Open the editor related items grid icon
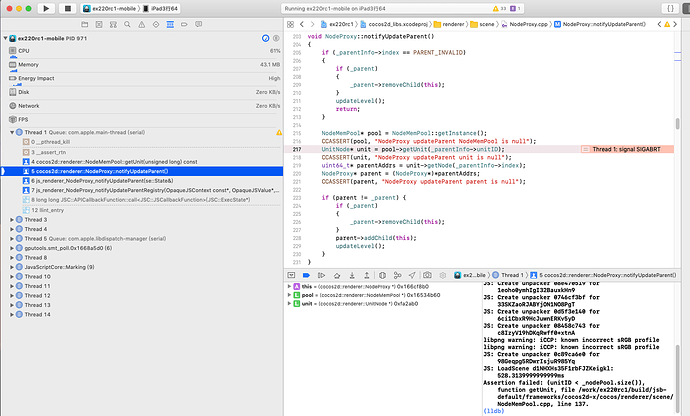690x416 pixels. click(x=290, y=24)
